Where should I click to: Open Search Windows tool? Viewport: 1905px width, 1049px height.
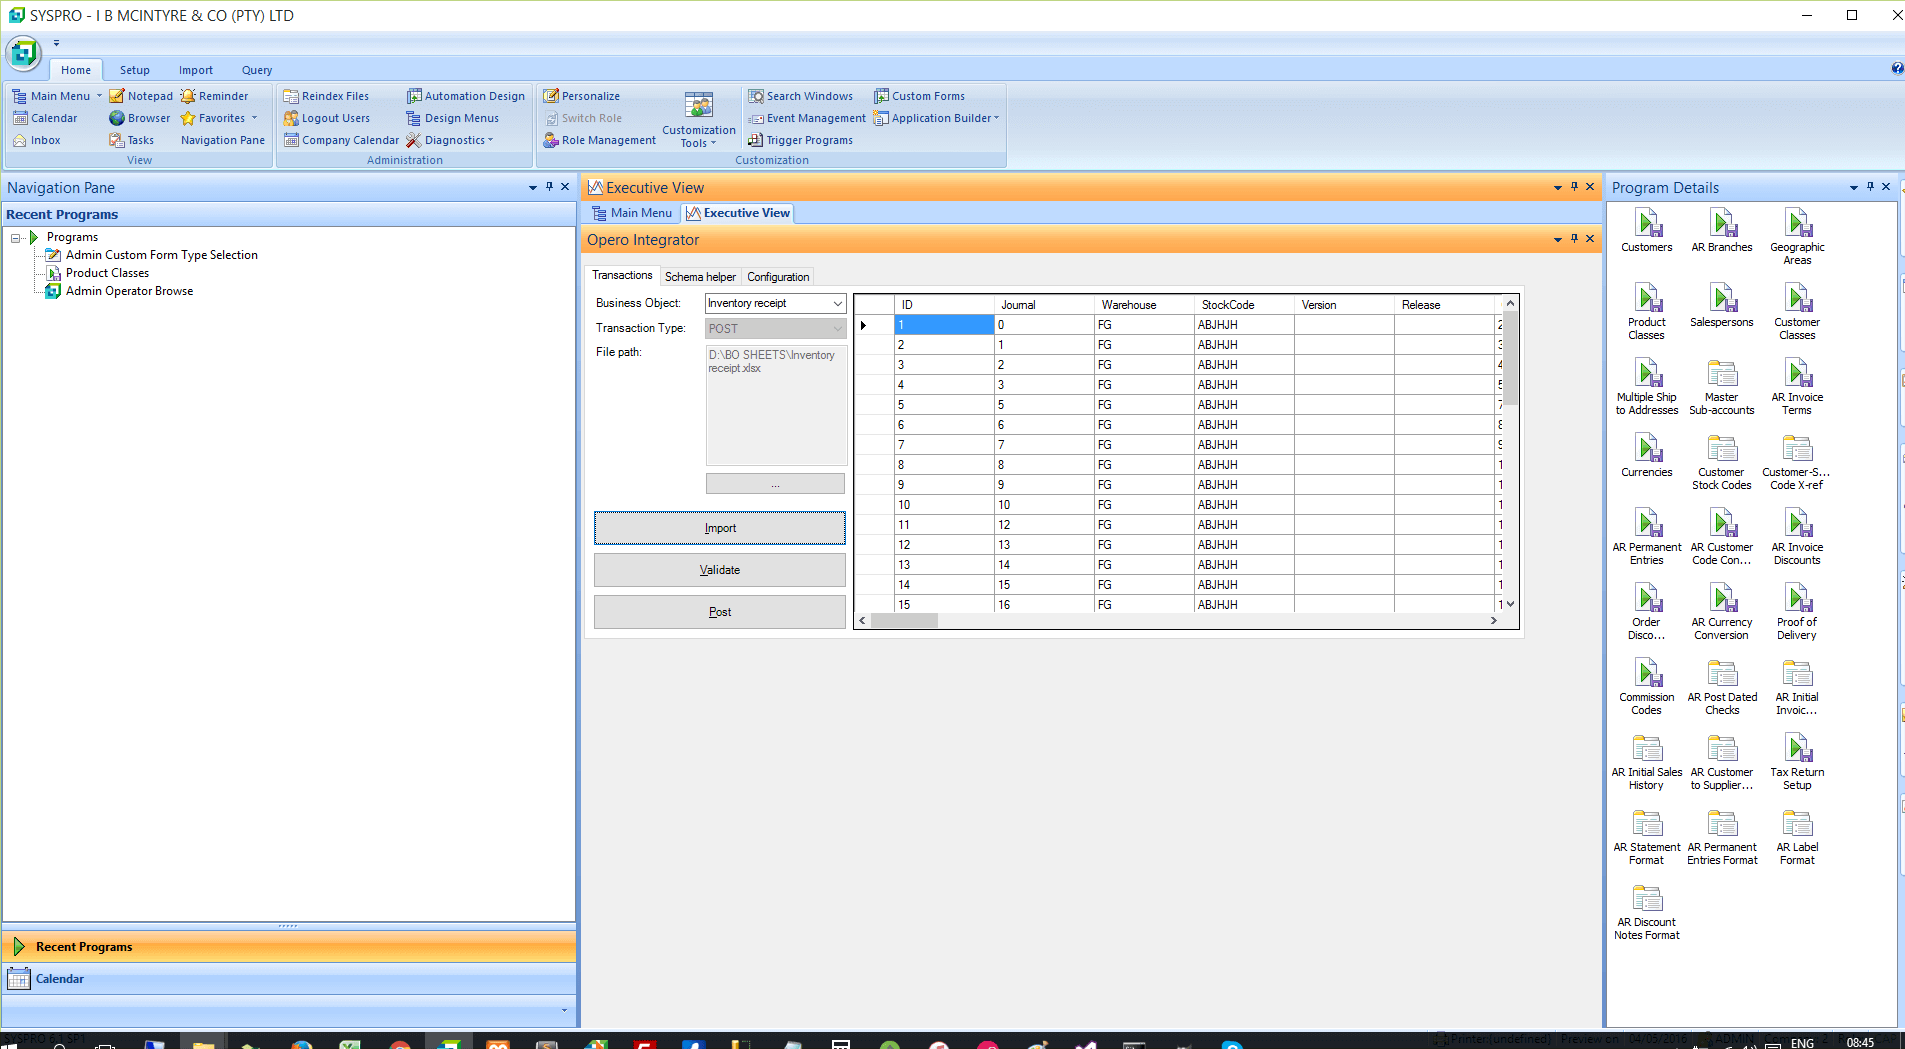[800, 96]
